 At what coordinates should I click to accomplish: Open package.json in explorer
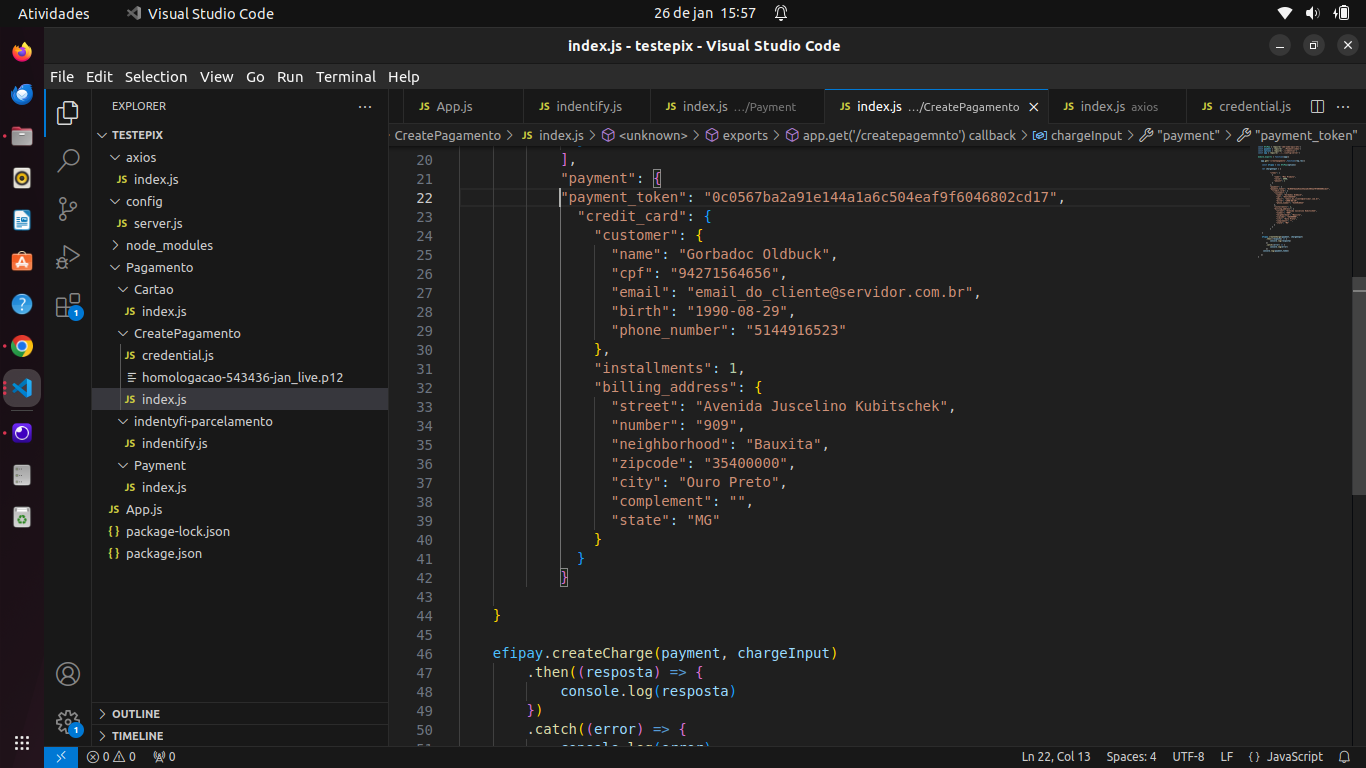[240, 553]
